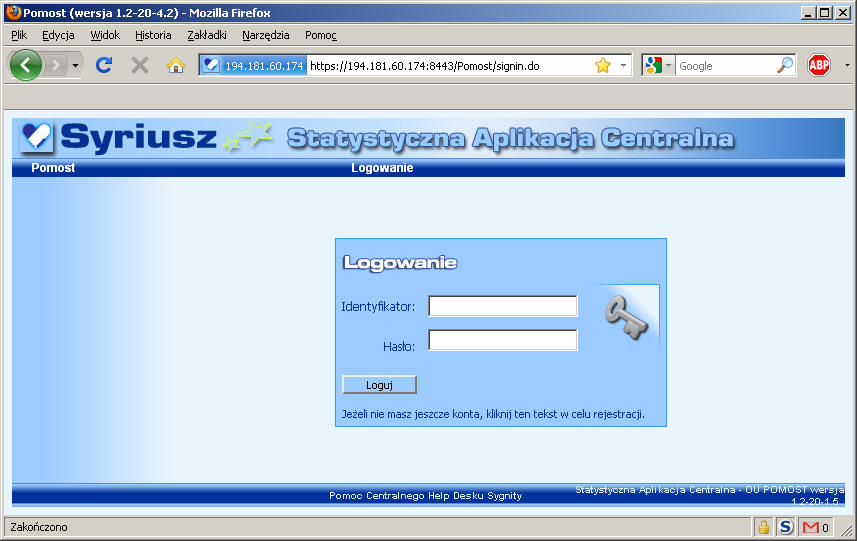The width and height of the screenshot is (857, 541).
Task: Open the Google search engine selector
Action: [x=658, y=66]
